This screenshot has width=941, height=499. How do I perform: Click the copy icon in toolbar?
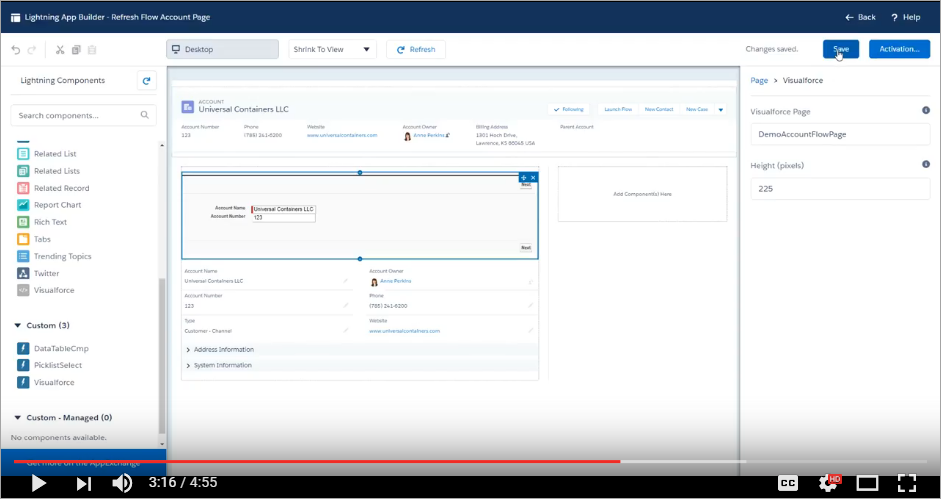[x=76, y=50]
